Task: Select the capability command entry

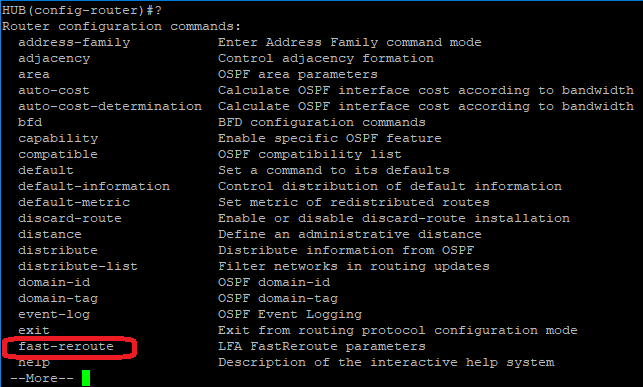Action: [58, 139]
